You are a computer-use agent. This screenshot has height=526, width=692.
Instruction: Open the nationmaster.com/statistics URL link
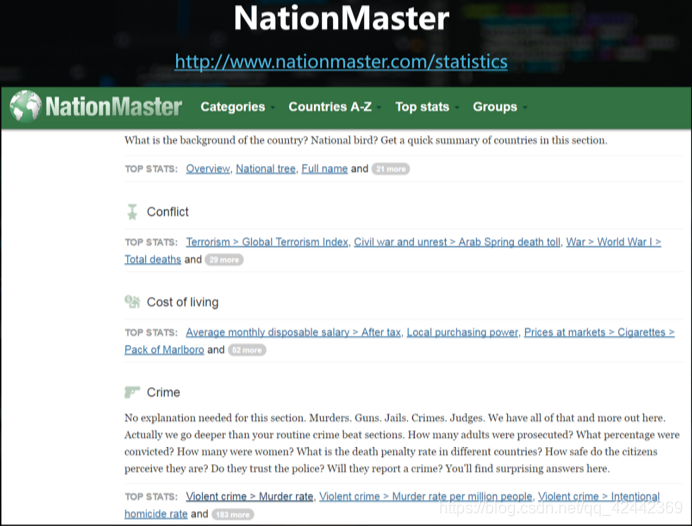pyautogui.click(x=341, y=61)
